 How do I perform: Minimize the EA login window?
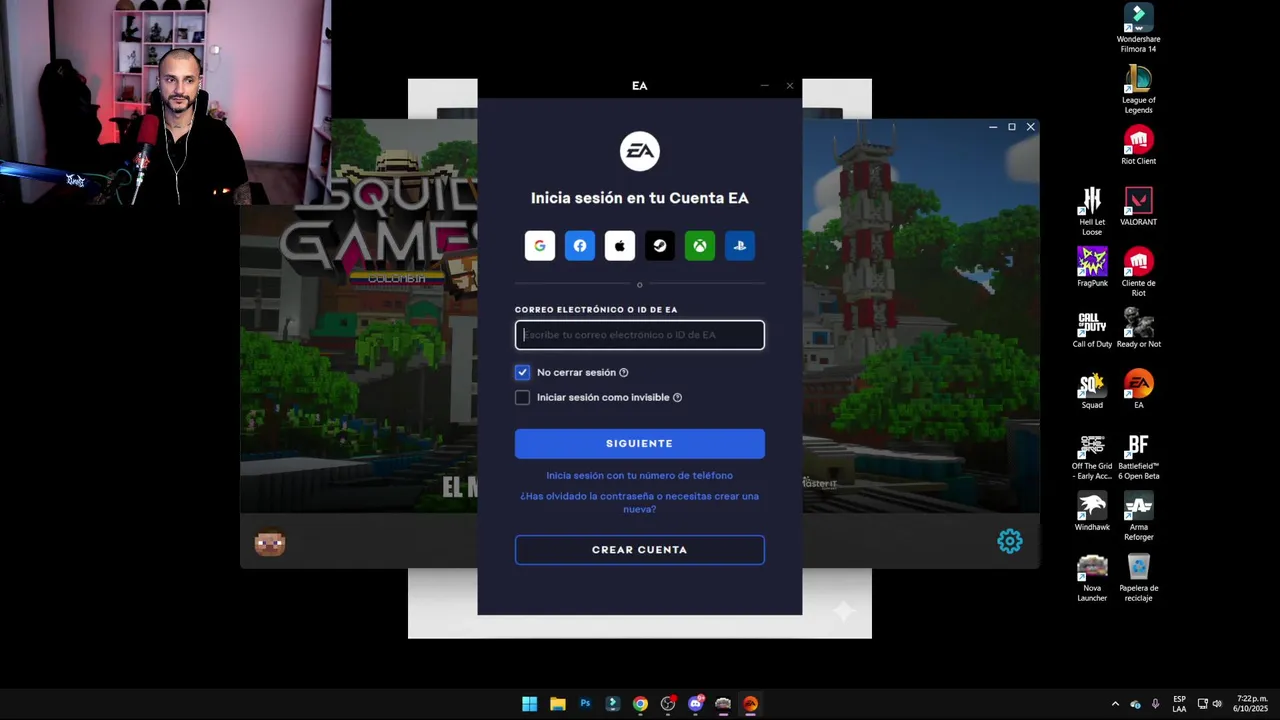click(765, 86)
